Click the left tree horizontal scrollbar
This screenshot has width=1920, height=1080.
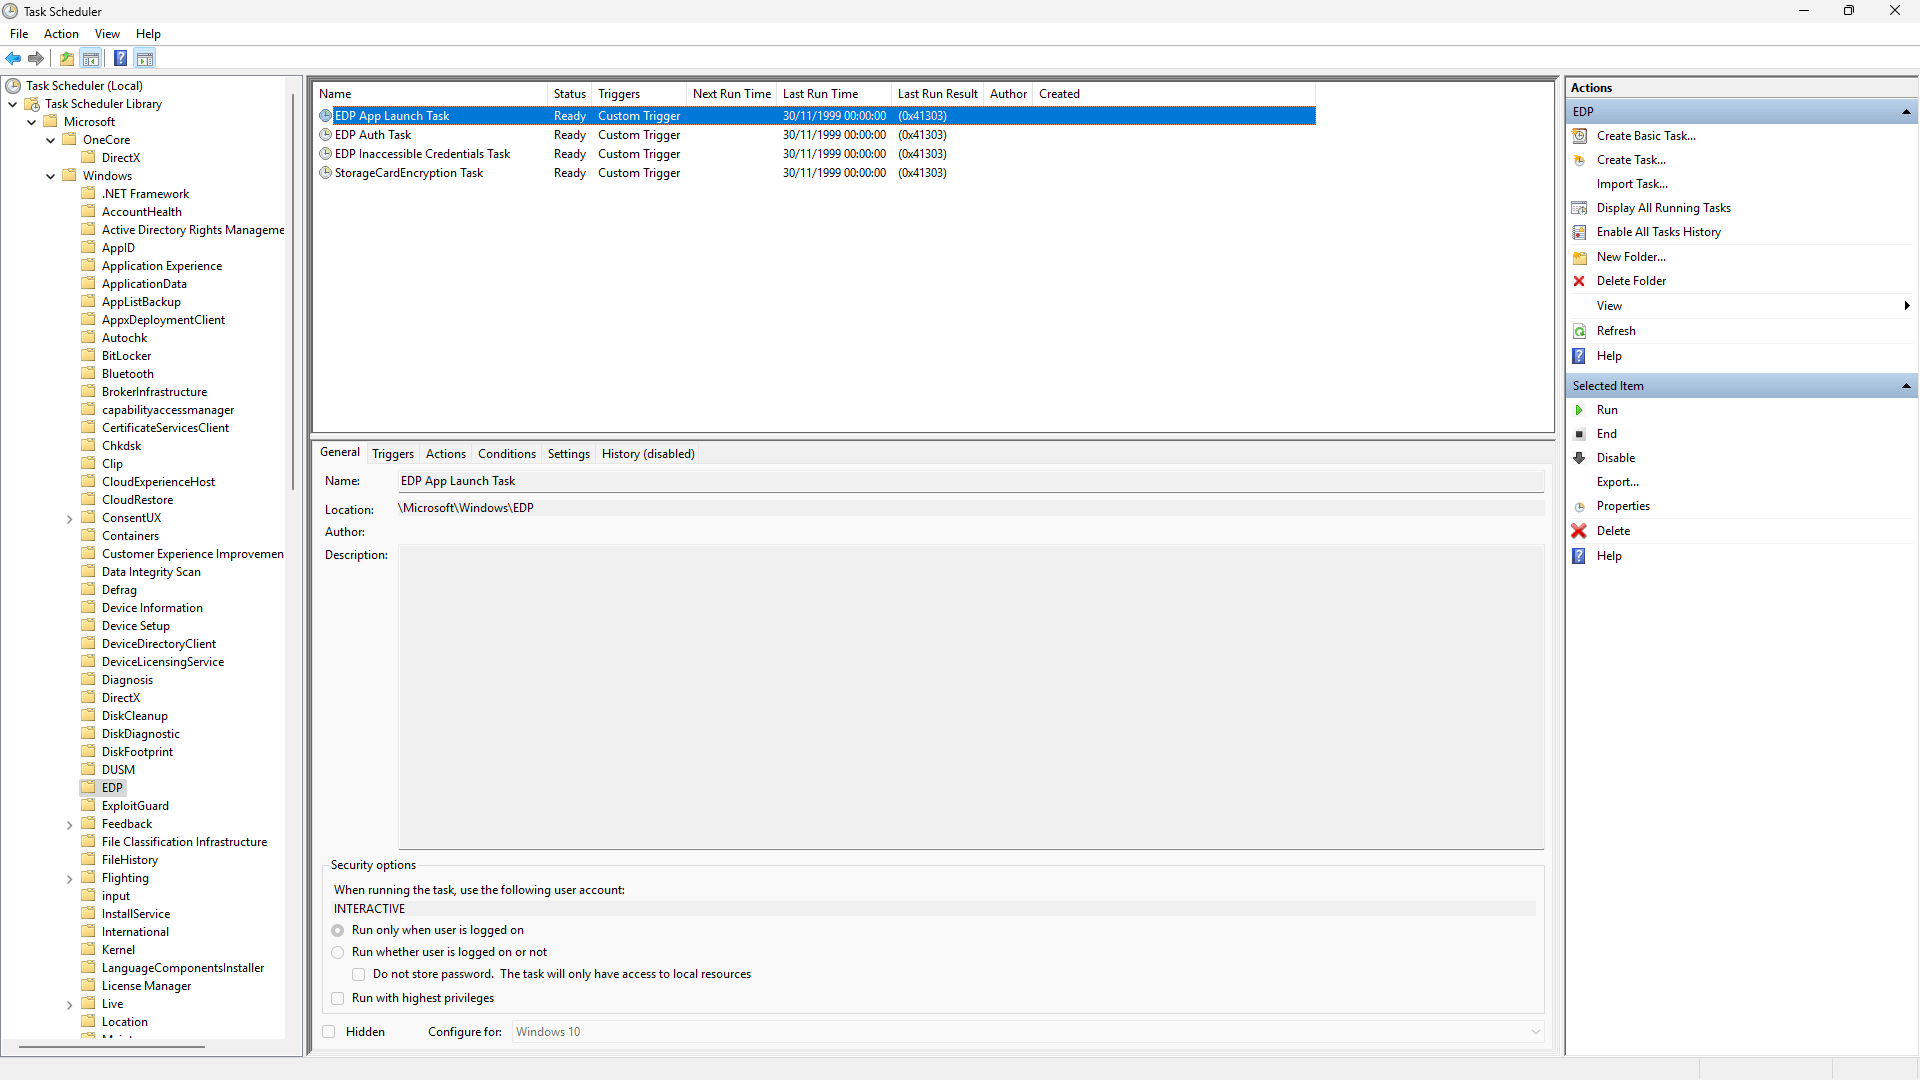click(x=112, y=1047)
